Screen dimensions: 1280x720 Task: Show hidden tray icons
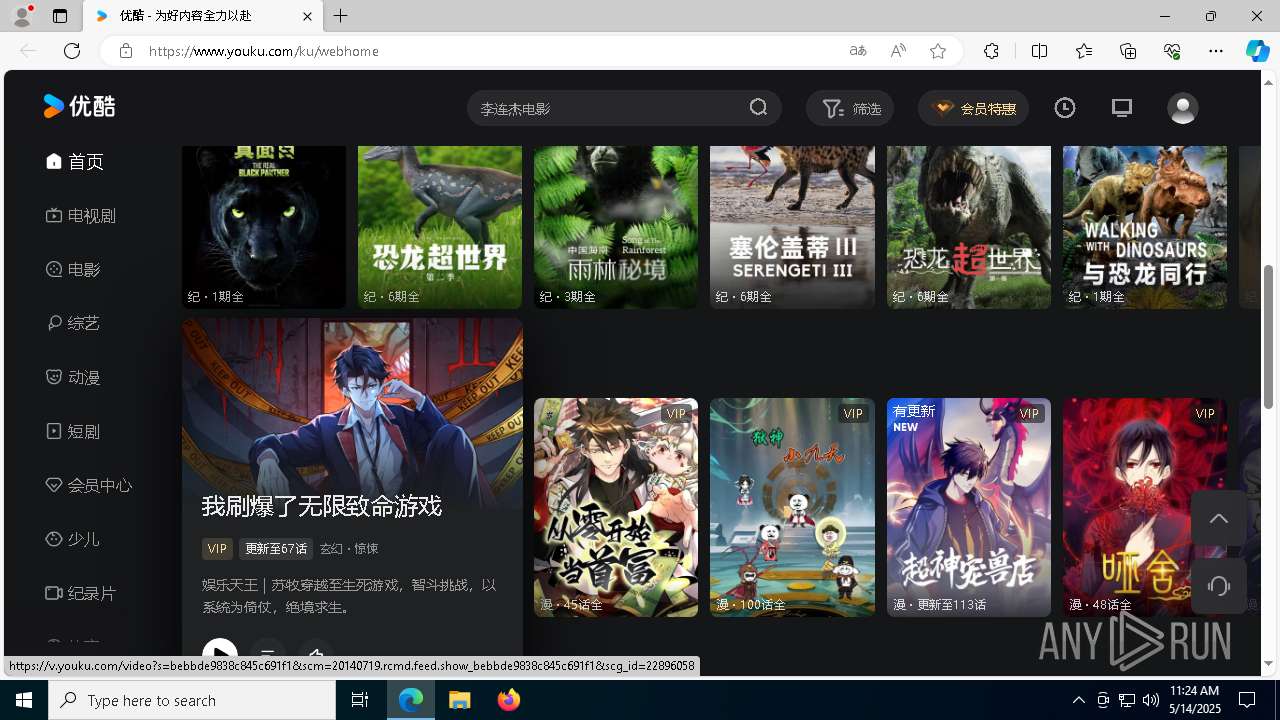(x=1079, y=700)
